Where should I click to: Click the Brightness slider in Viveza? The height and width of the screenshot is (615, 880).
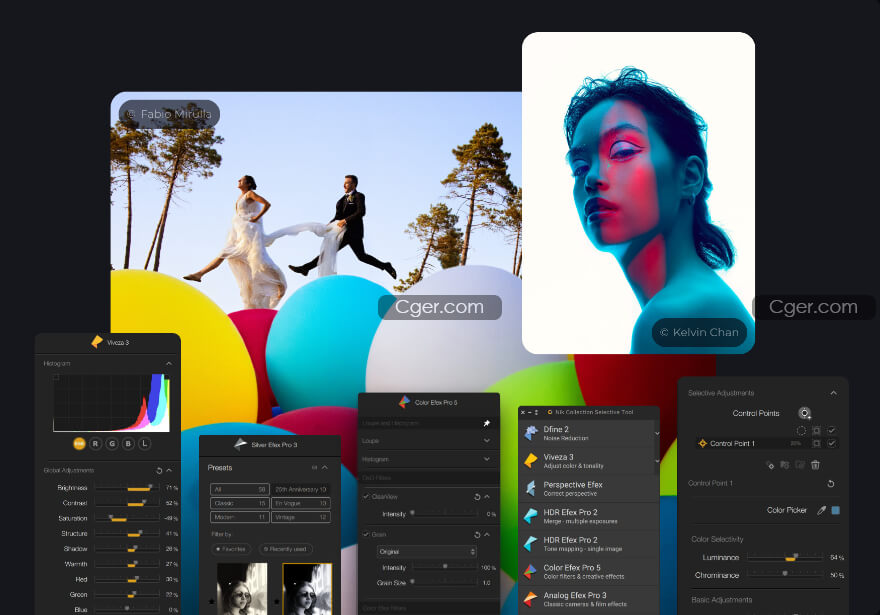127,488
